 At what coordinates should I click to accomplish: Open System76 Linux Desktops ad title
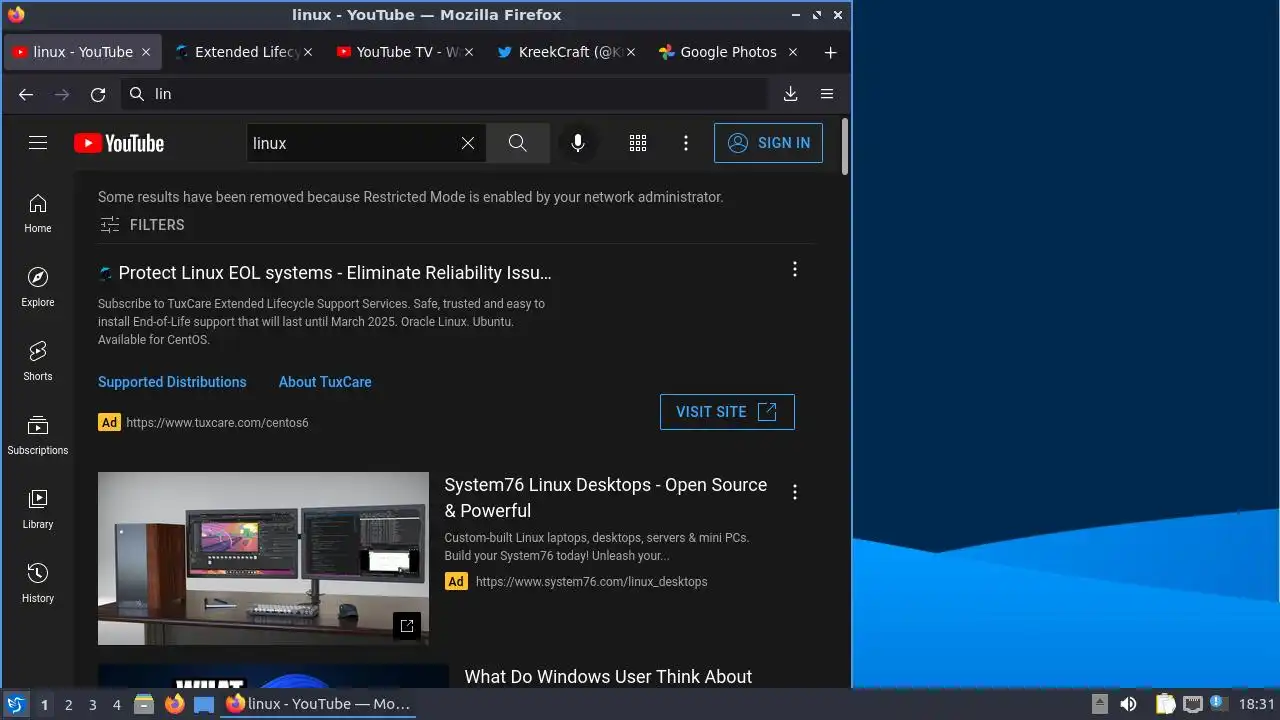click(x=606, y=497)
